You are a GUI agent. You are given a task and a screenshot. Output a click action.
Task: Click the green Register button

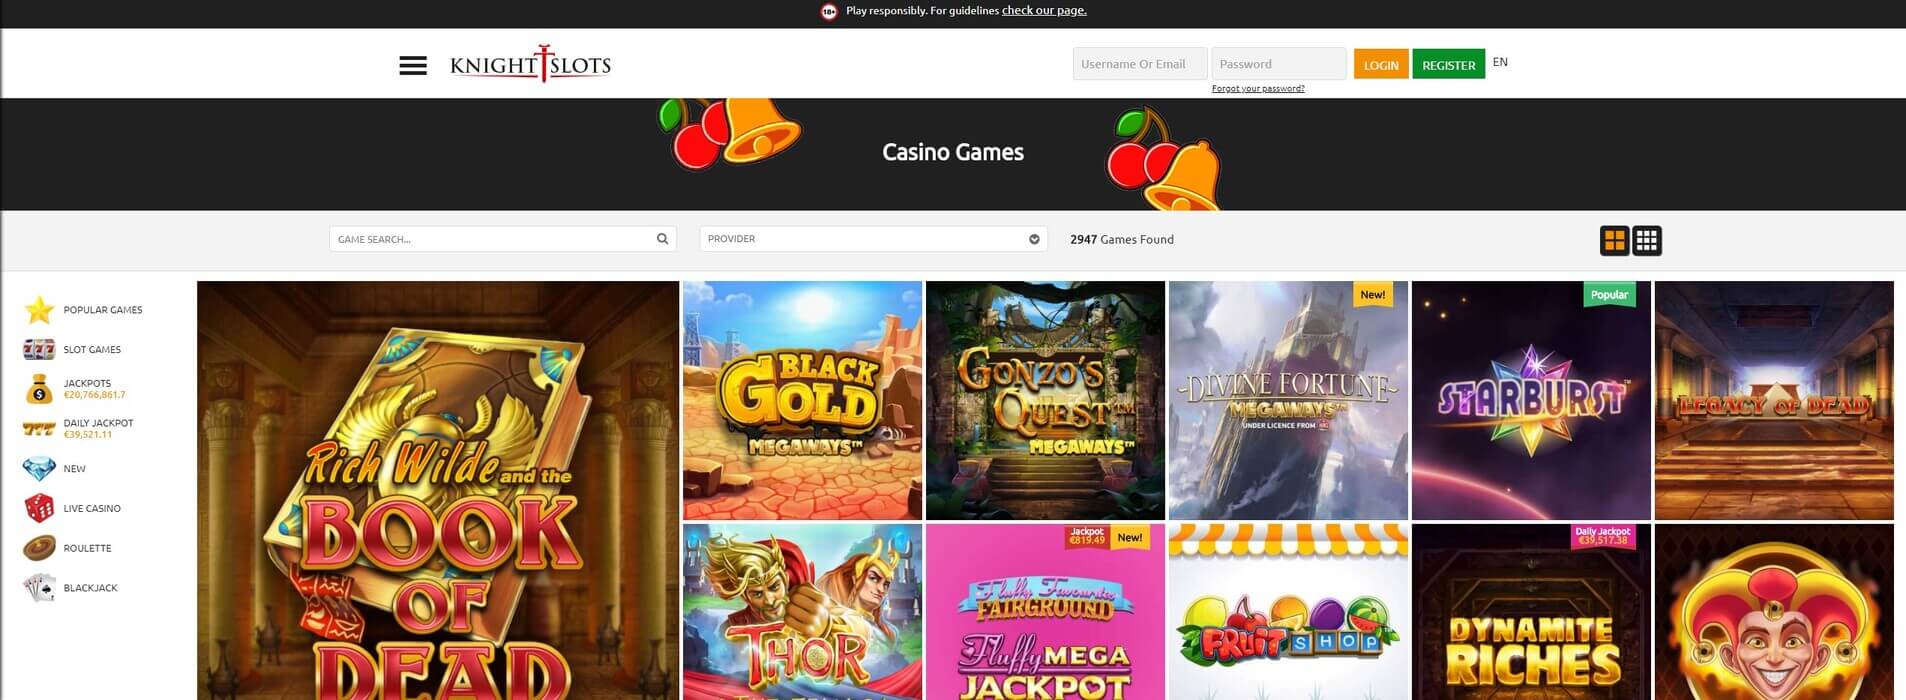tap(1448, 65)
